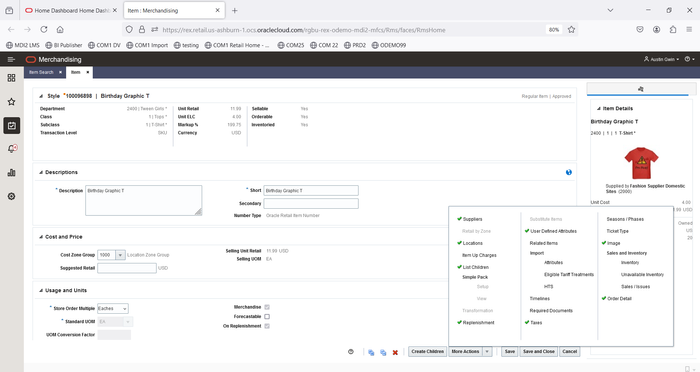Click the Cancel button
This screenshot has height=372, width=700.
[570, 352]
